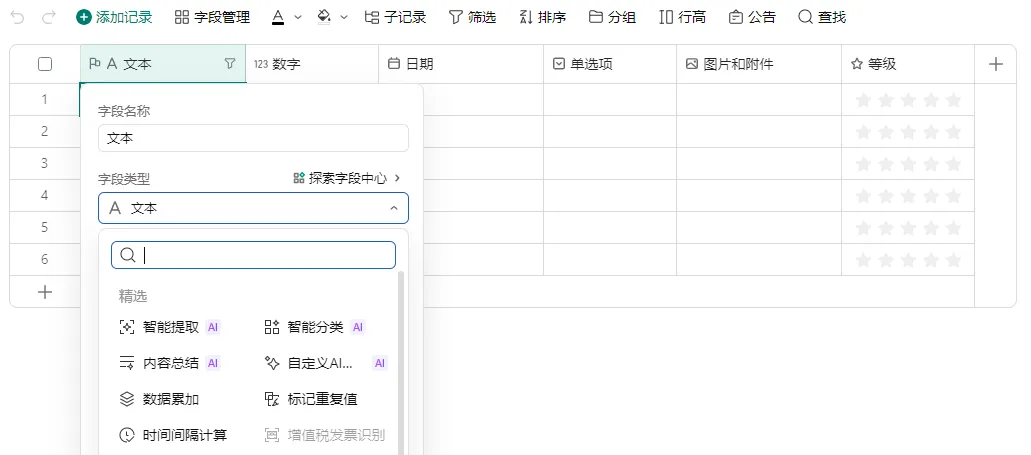1031x455 pixels.
Task: Click the field type list scrollbar
Action: click(x=401, y=362)
